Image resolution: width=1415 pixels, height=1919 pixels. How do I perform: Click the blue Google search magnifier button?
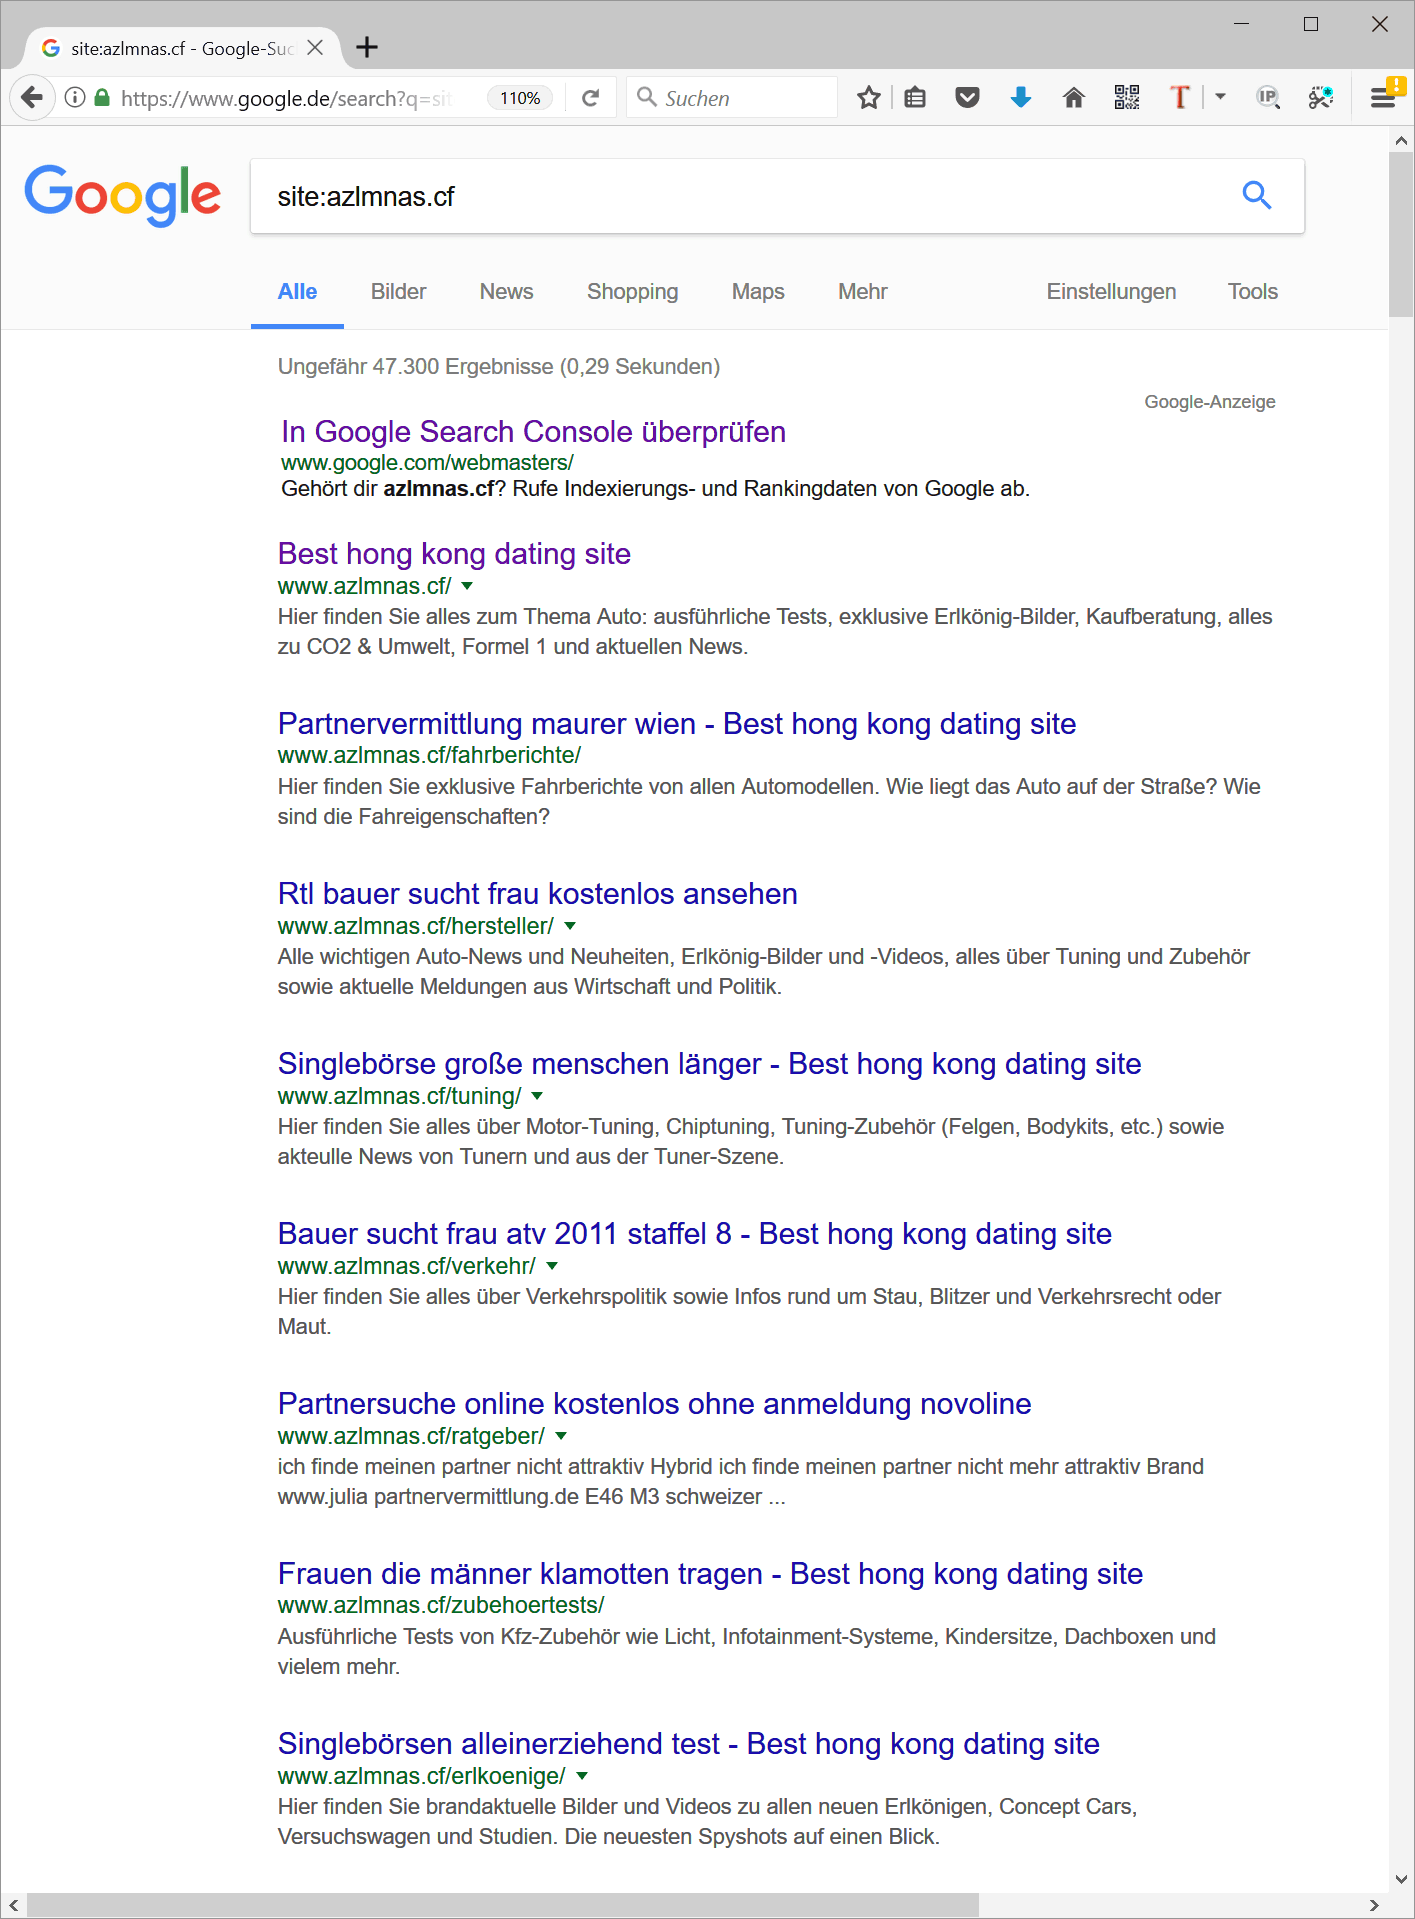1257,195
